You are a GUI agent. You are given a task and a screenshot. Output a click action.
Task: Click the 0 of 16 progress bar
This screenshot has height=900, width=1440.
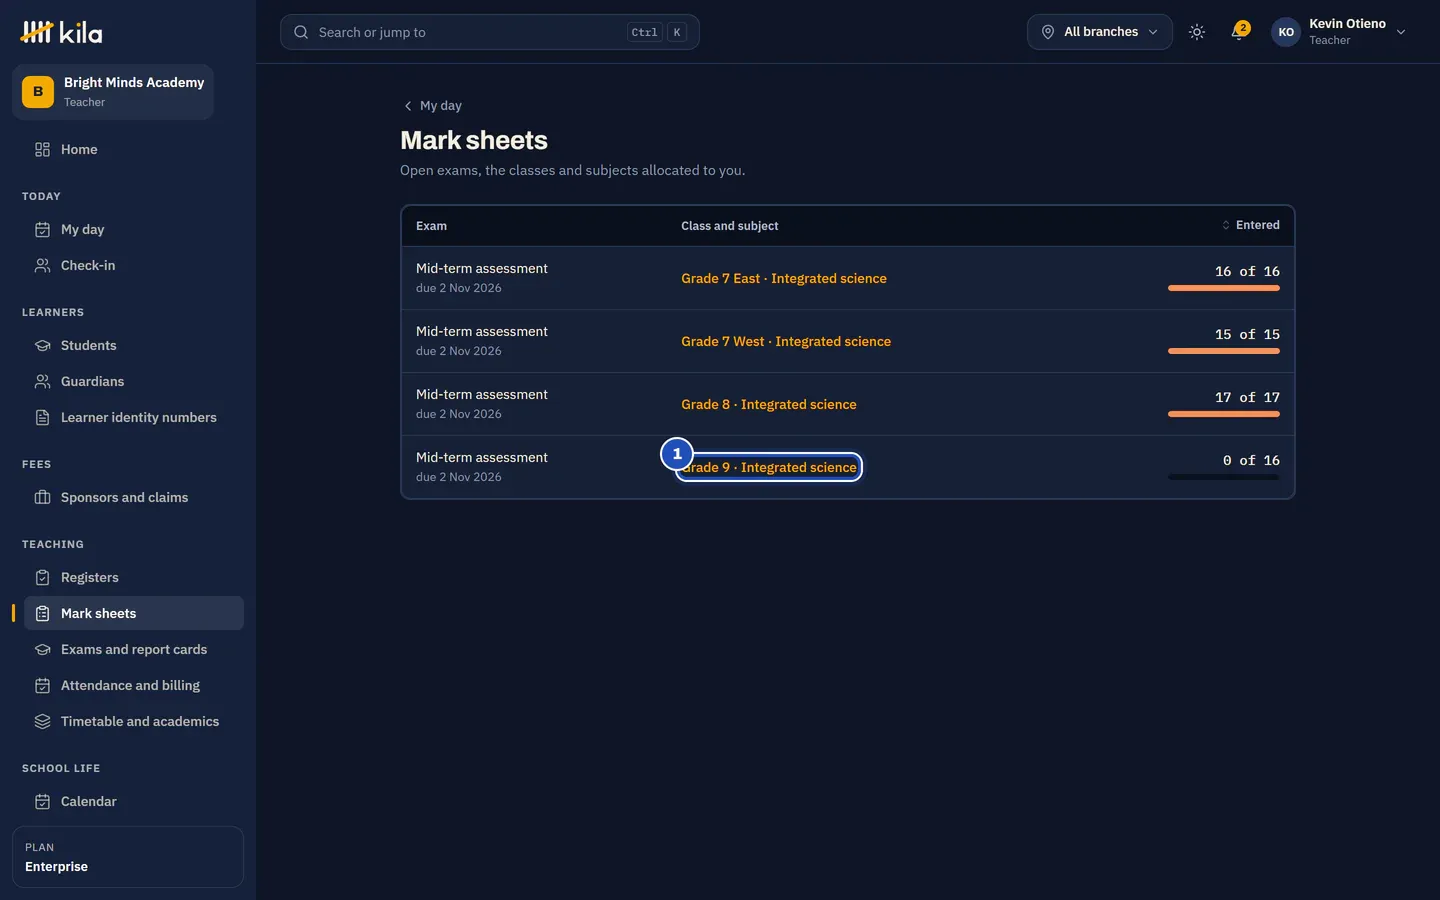pyautogui.click(x=1224, y=477)
